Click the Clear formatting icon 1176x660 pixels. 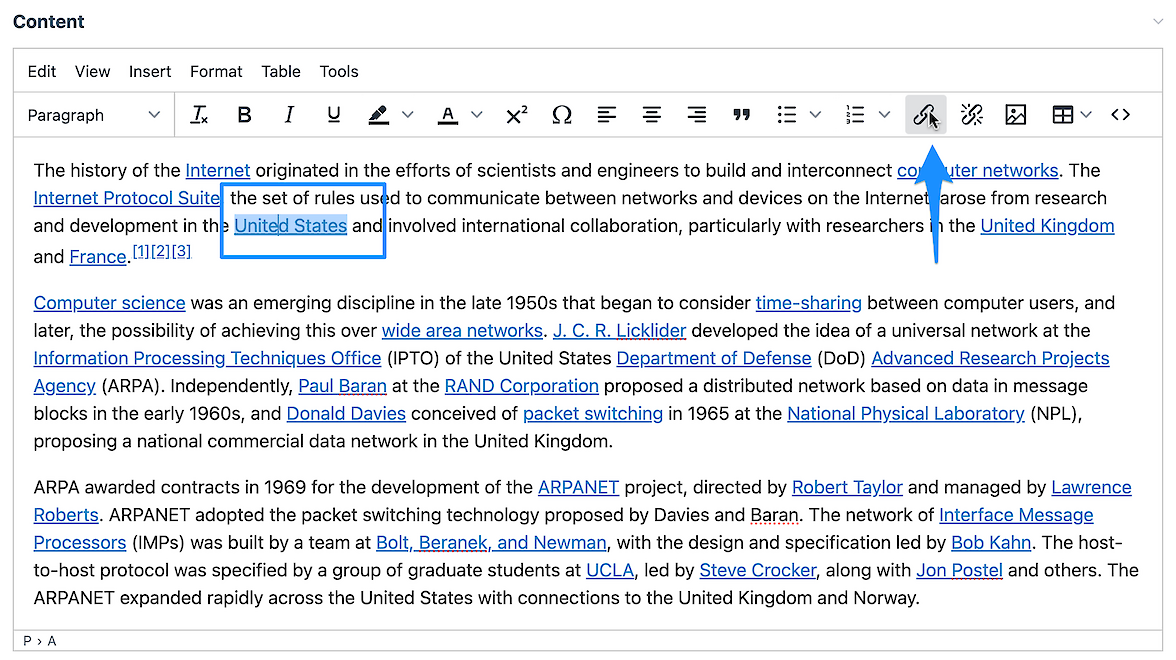point(199,115)
